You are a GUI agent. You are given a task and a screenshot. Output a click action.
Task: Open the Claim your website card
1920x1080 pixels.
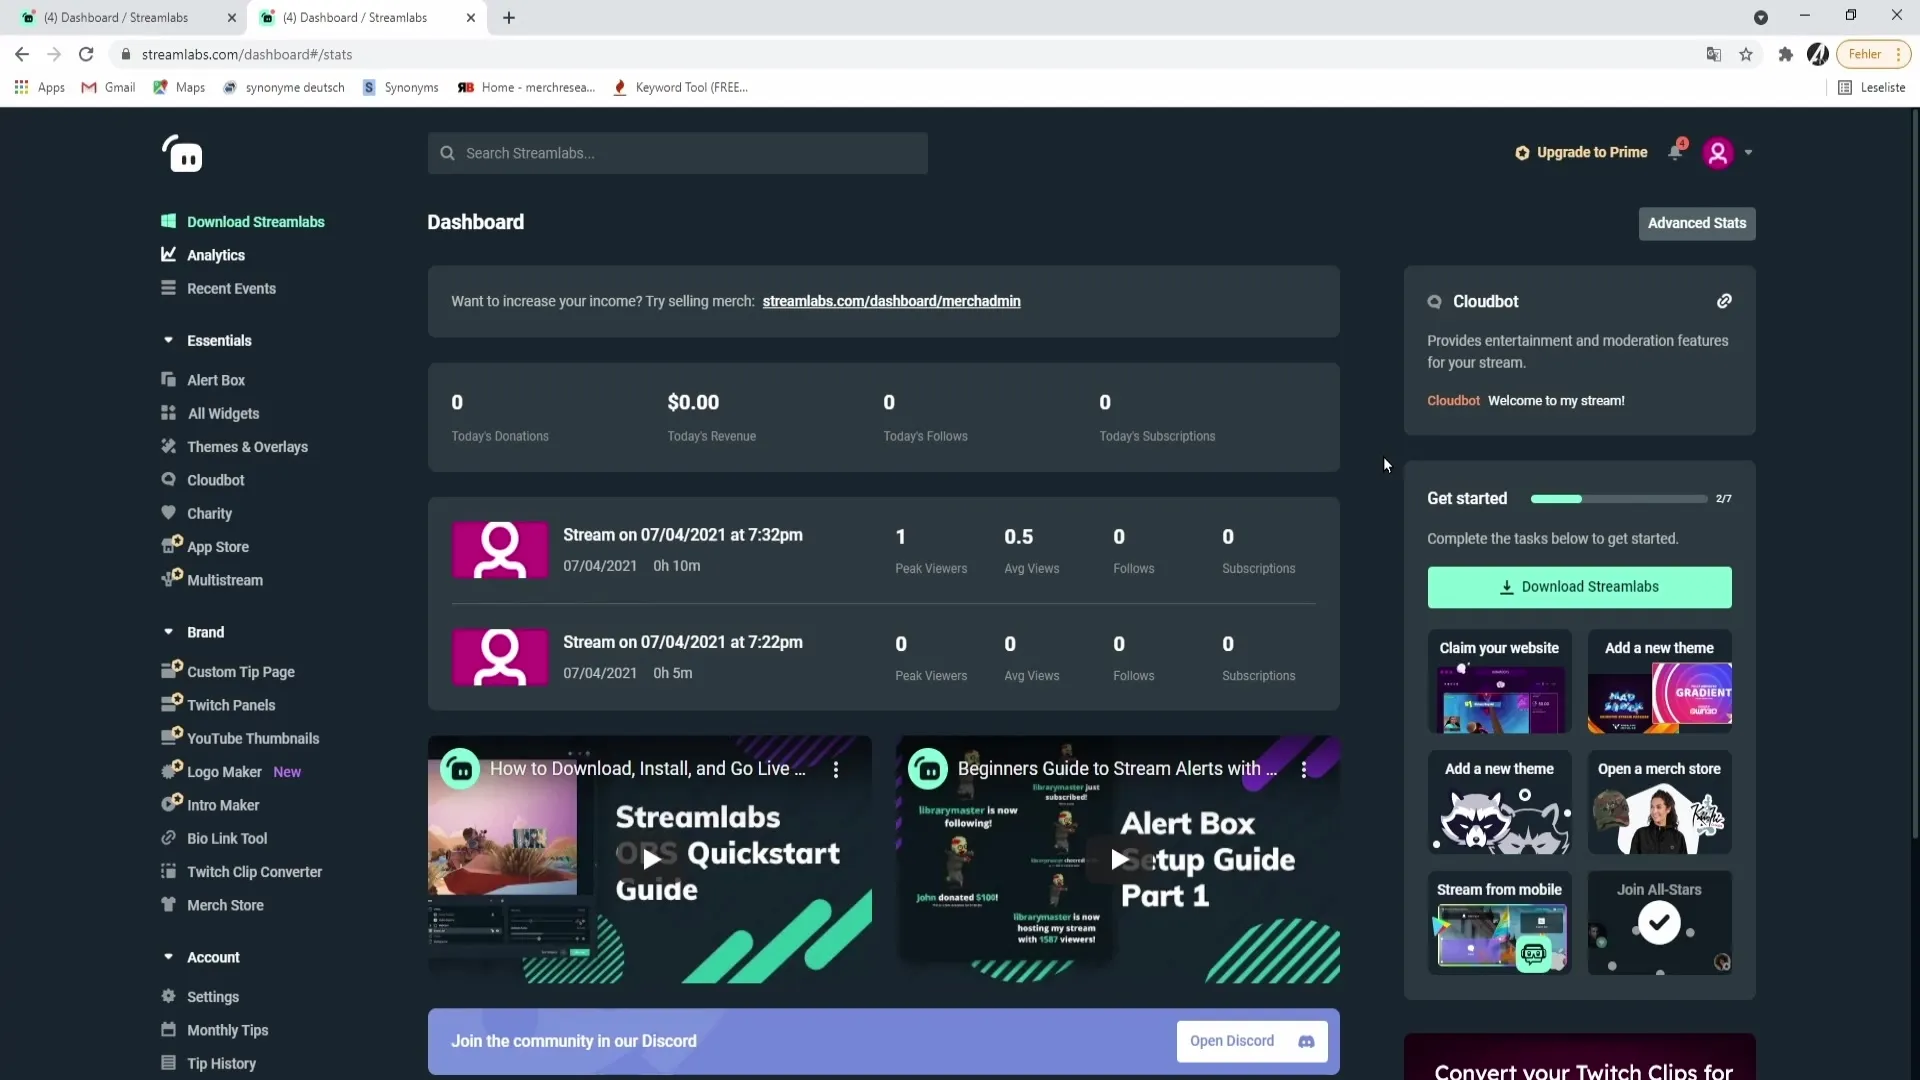pyautogui.click(x=1499, y=681)
